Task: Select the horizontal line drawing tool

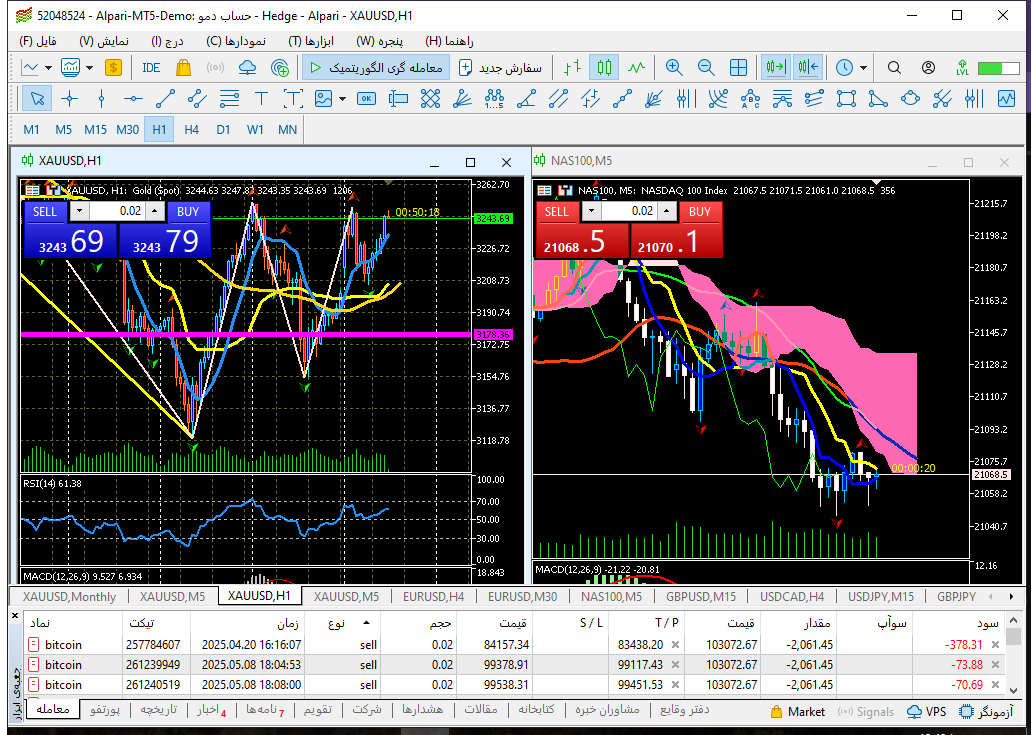Action: coord(133,99)
